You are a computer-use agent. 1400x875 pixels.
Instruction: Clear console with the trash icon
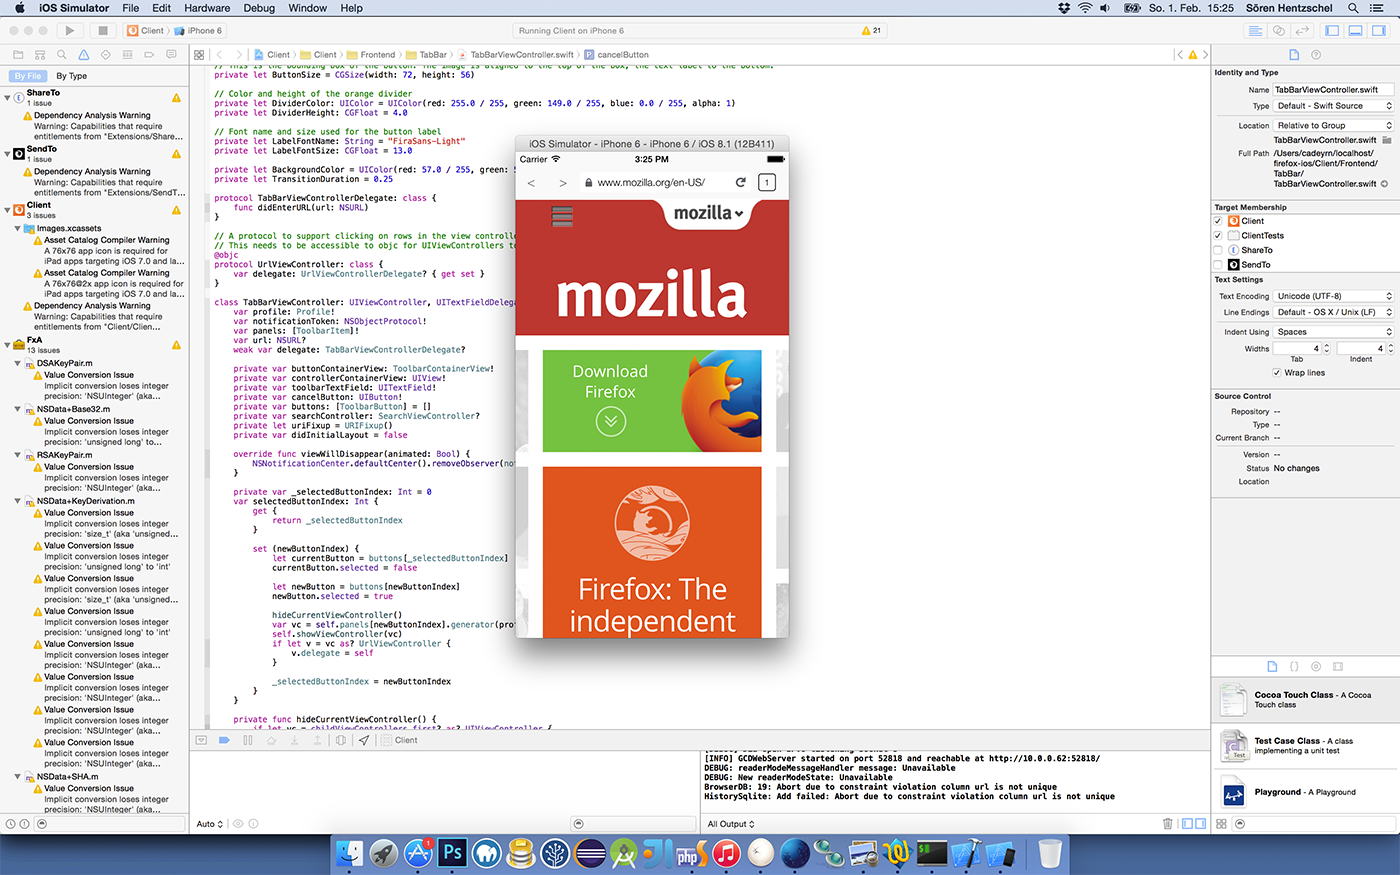[1167, 824]
